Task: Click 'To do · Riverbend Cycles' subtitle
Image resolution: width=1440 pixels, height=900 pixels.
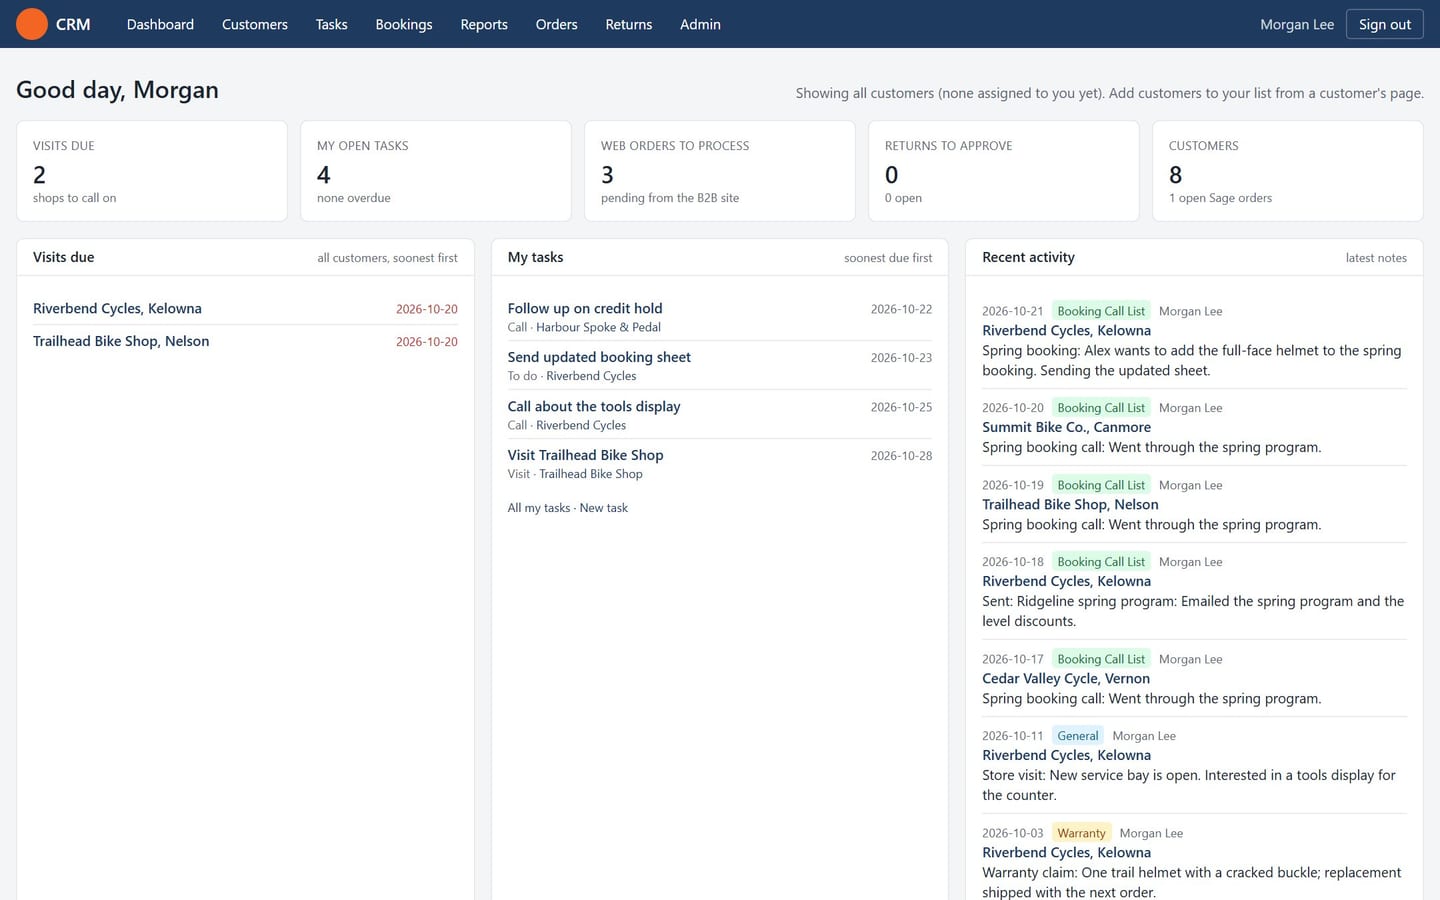Action: click(572, 376)
